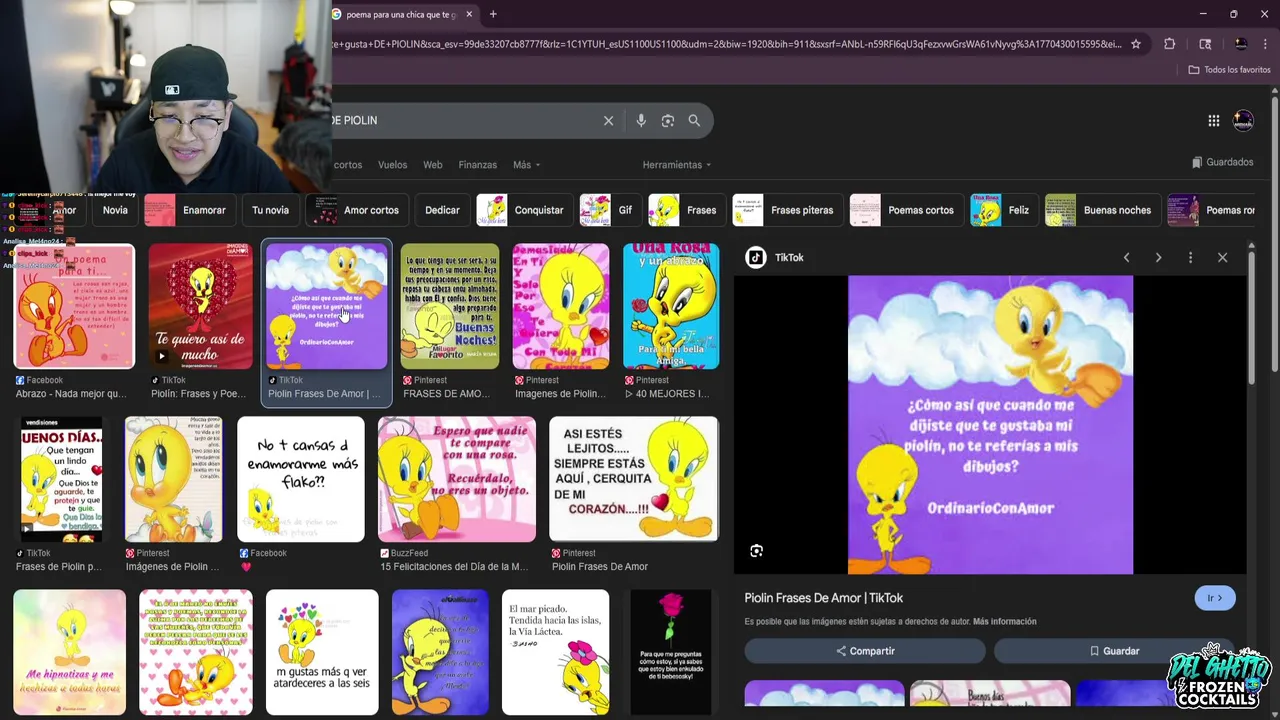Open Guardados saved items

(x=1222, y=162)
